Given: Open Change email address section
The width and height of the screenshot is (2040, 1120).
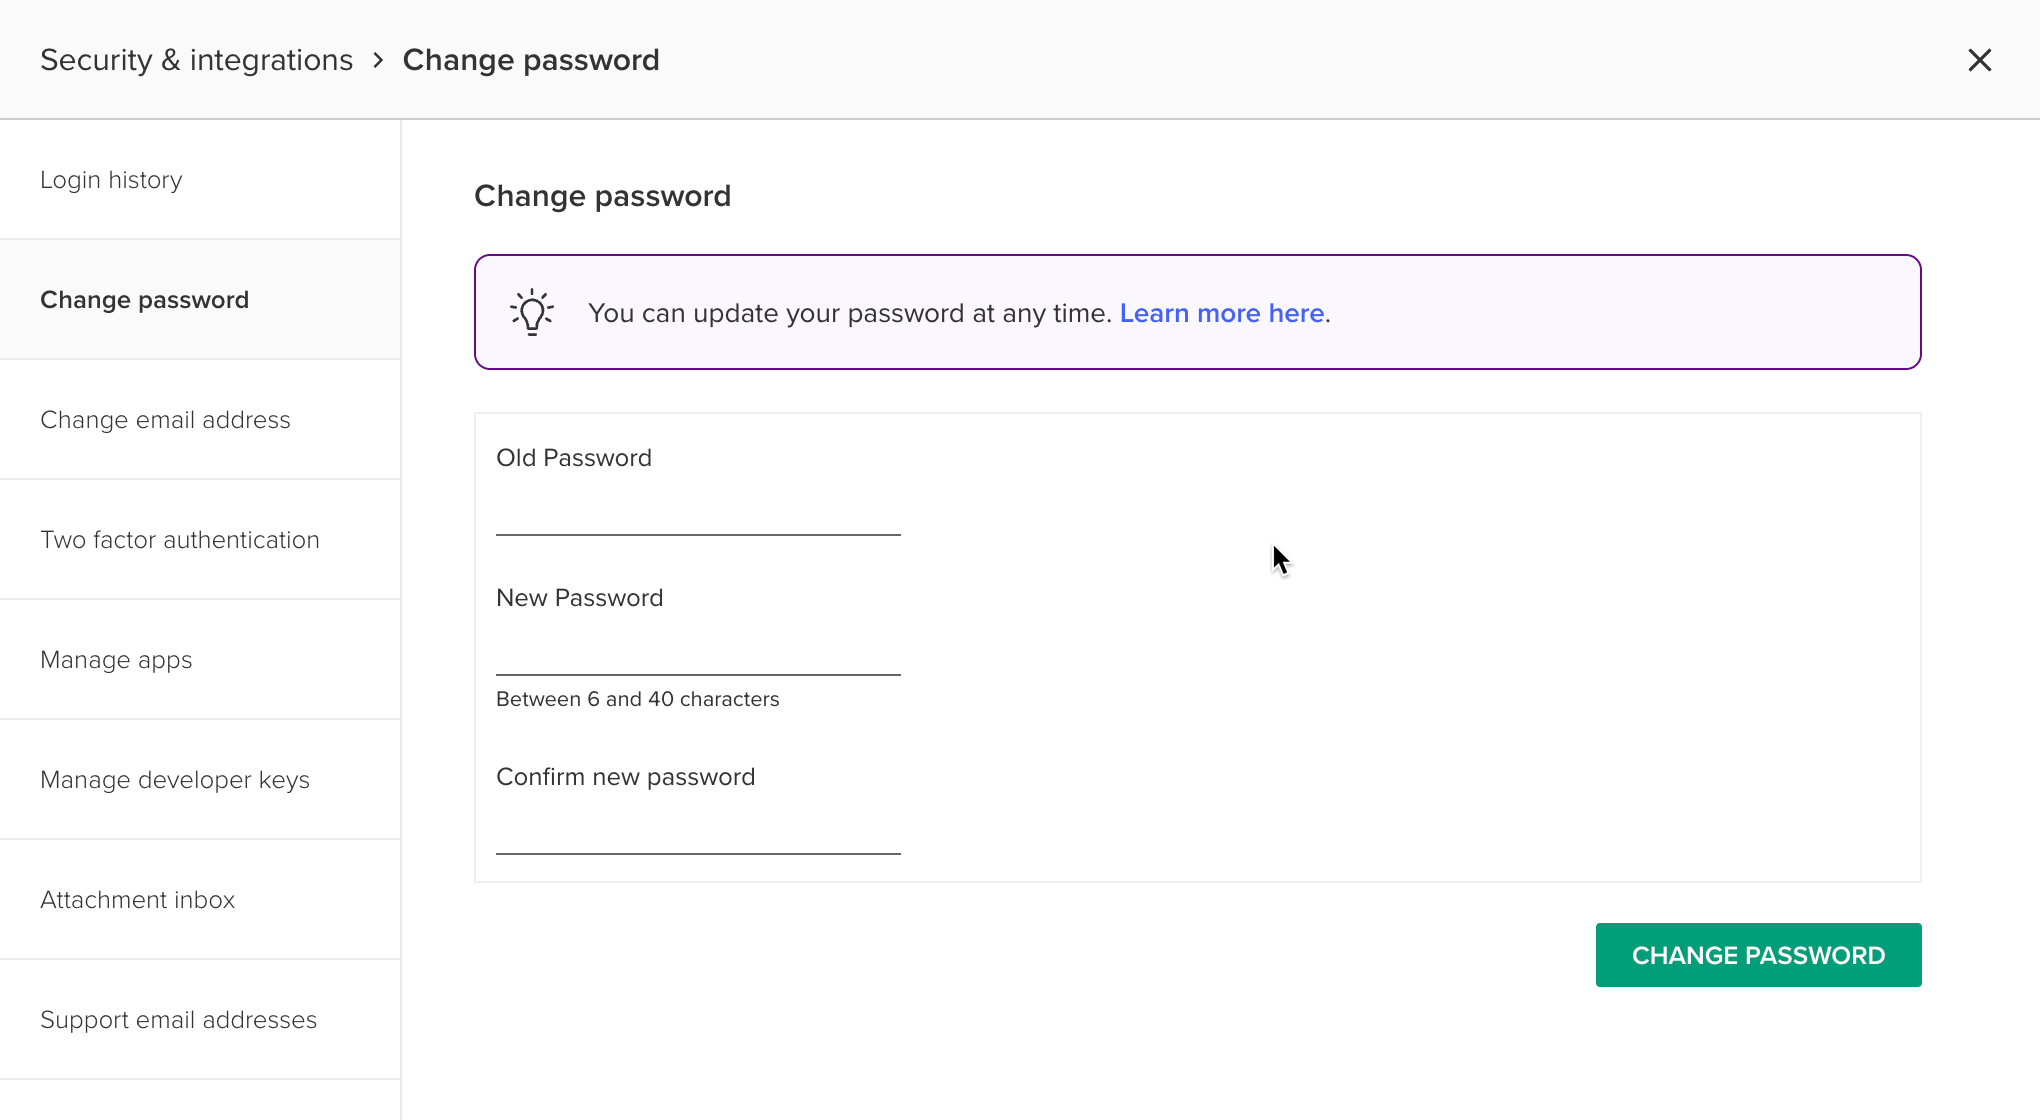Looking at the screenshot, I should 200,420.
